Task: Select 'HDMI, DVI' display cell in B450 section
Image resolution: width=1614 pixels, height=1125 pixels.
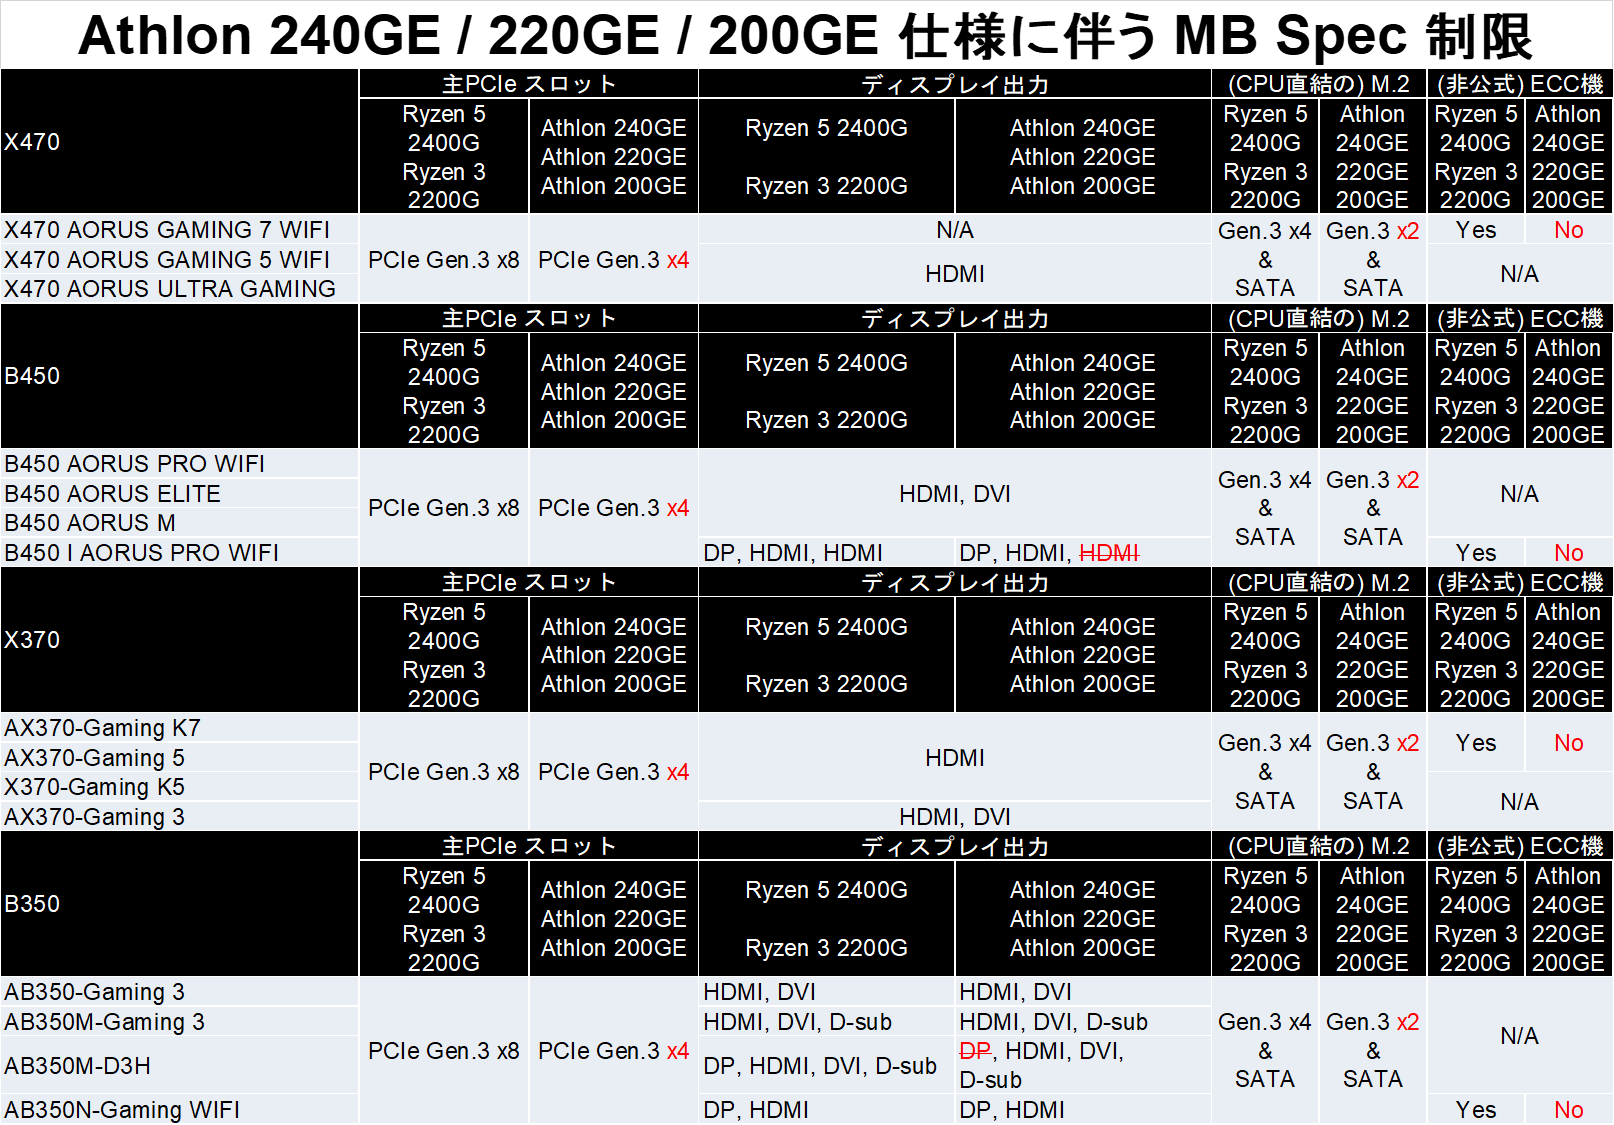Action: 955,494
